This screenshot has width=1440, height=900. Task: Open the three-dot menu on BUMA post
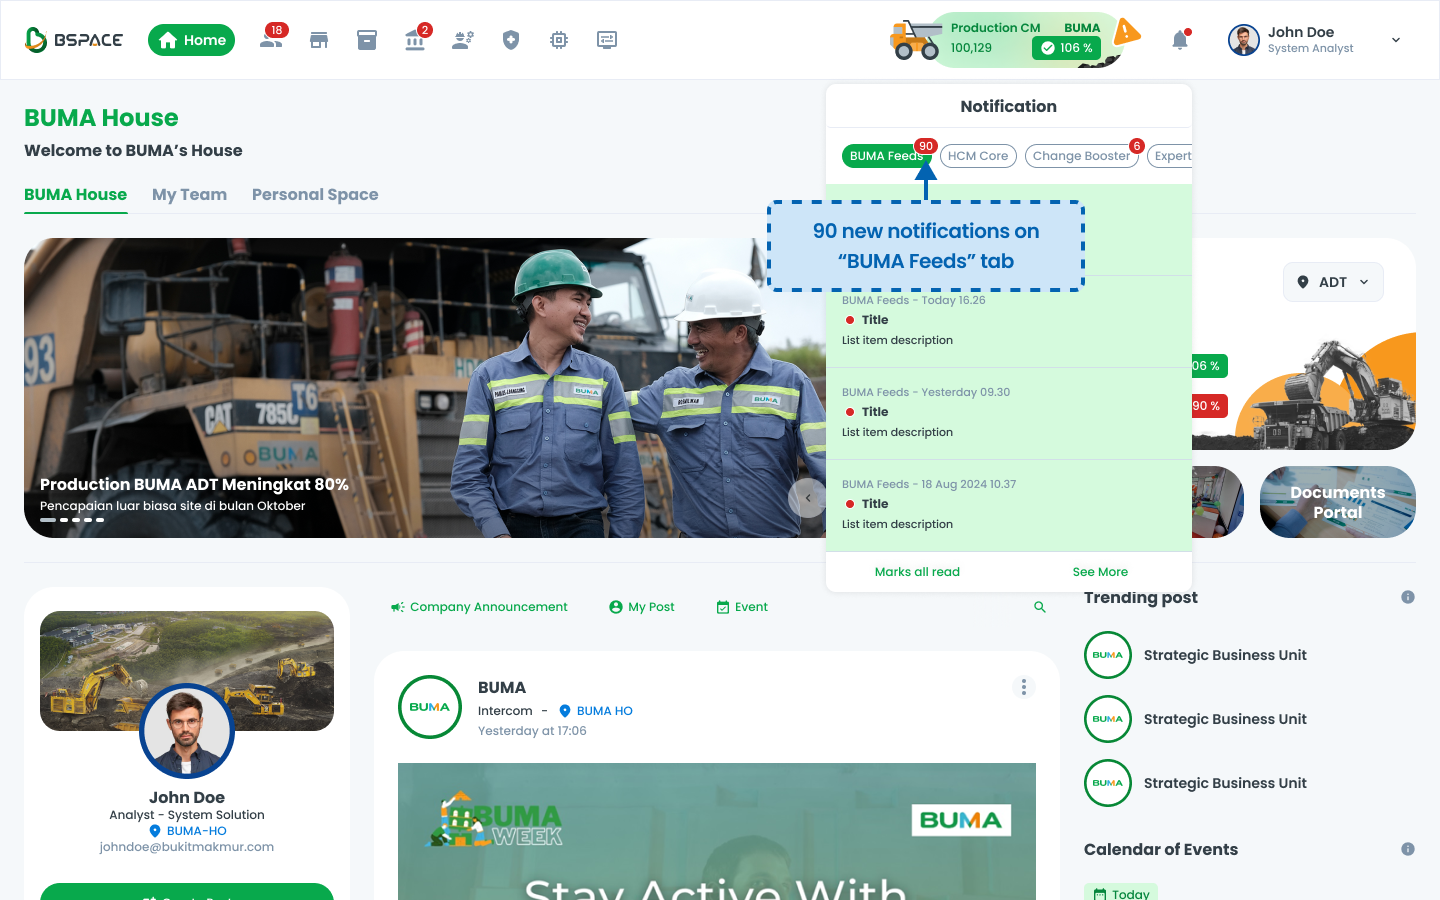[x=1024, y=687]
